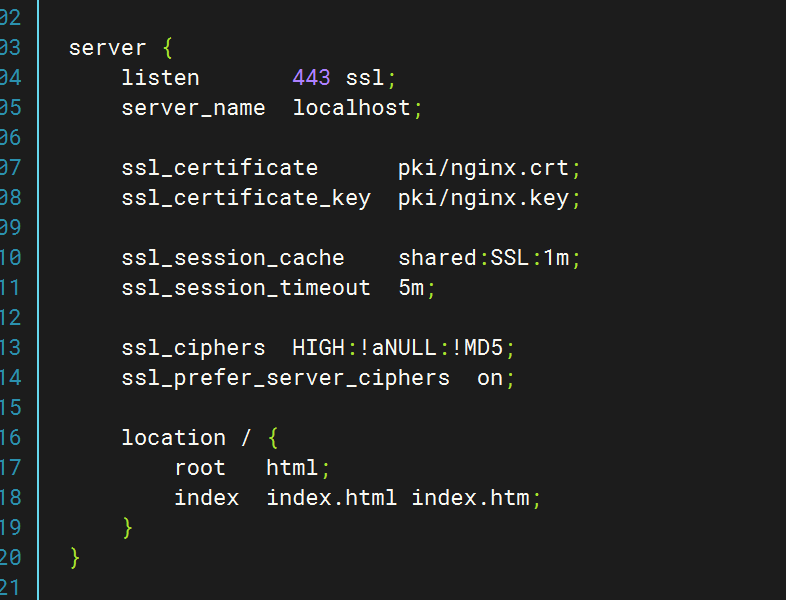786x600 pixels.
Task: Click line number 13 in the gutter
Action: [x=11, y=348]
